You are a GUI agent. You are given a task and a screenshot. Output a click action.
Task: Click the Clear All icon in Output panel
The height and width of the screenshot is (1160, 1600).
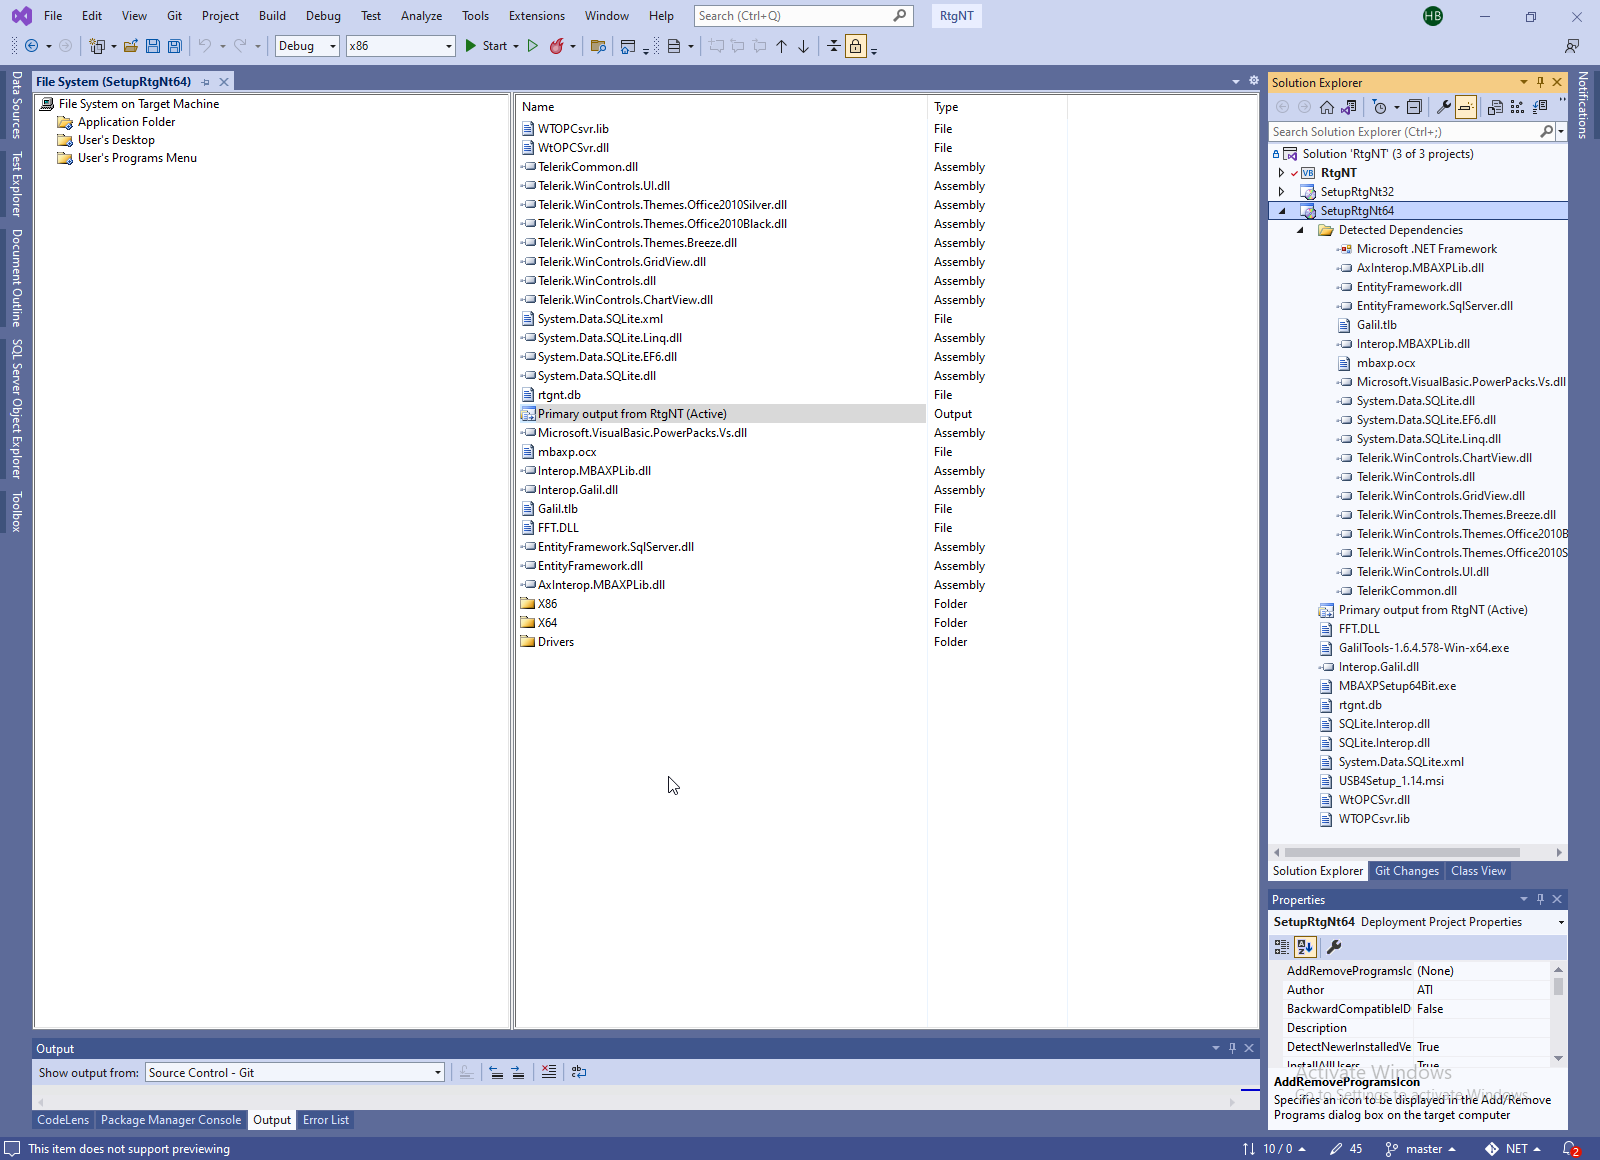click(x=549, y=1072)
